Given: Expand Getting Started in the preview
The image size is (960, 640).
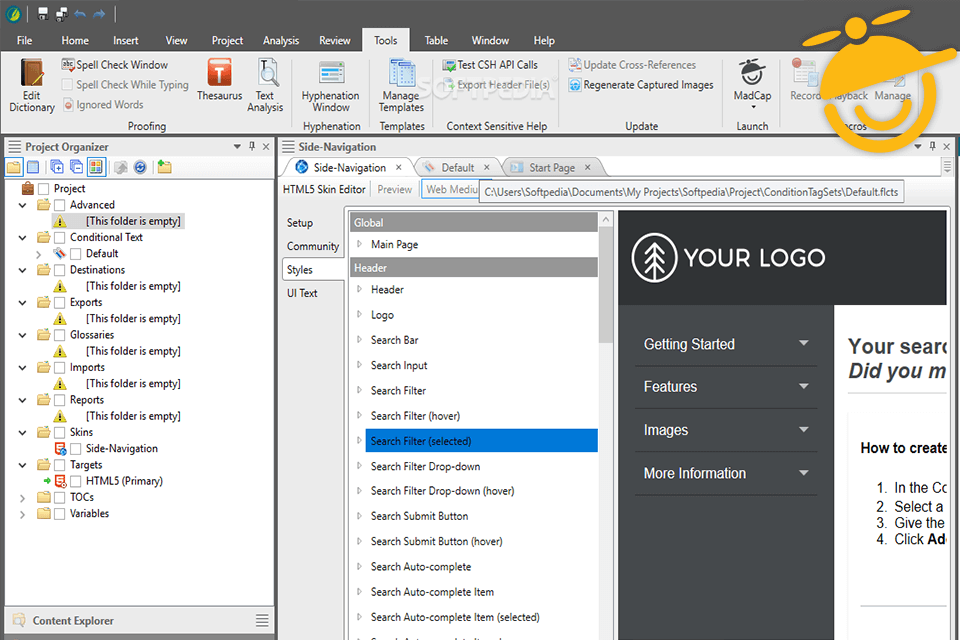Looking at the screenshot, I should pos(803,344).
